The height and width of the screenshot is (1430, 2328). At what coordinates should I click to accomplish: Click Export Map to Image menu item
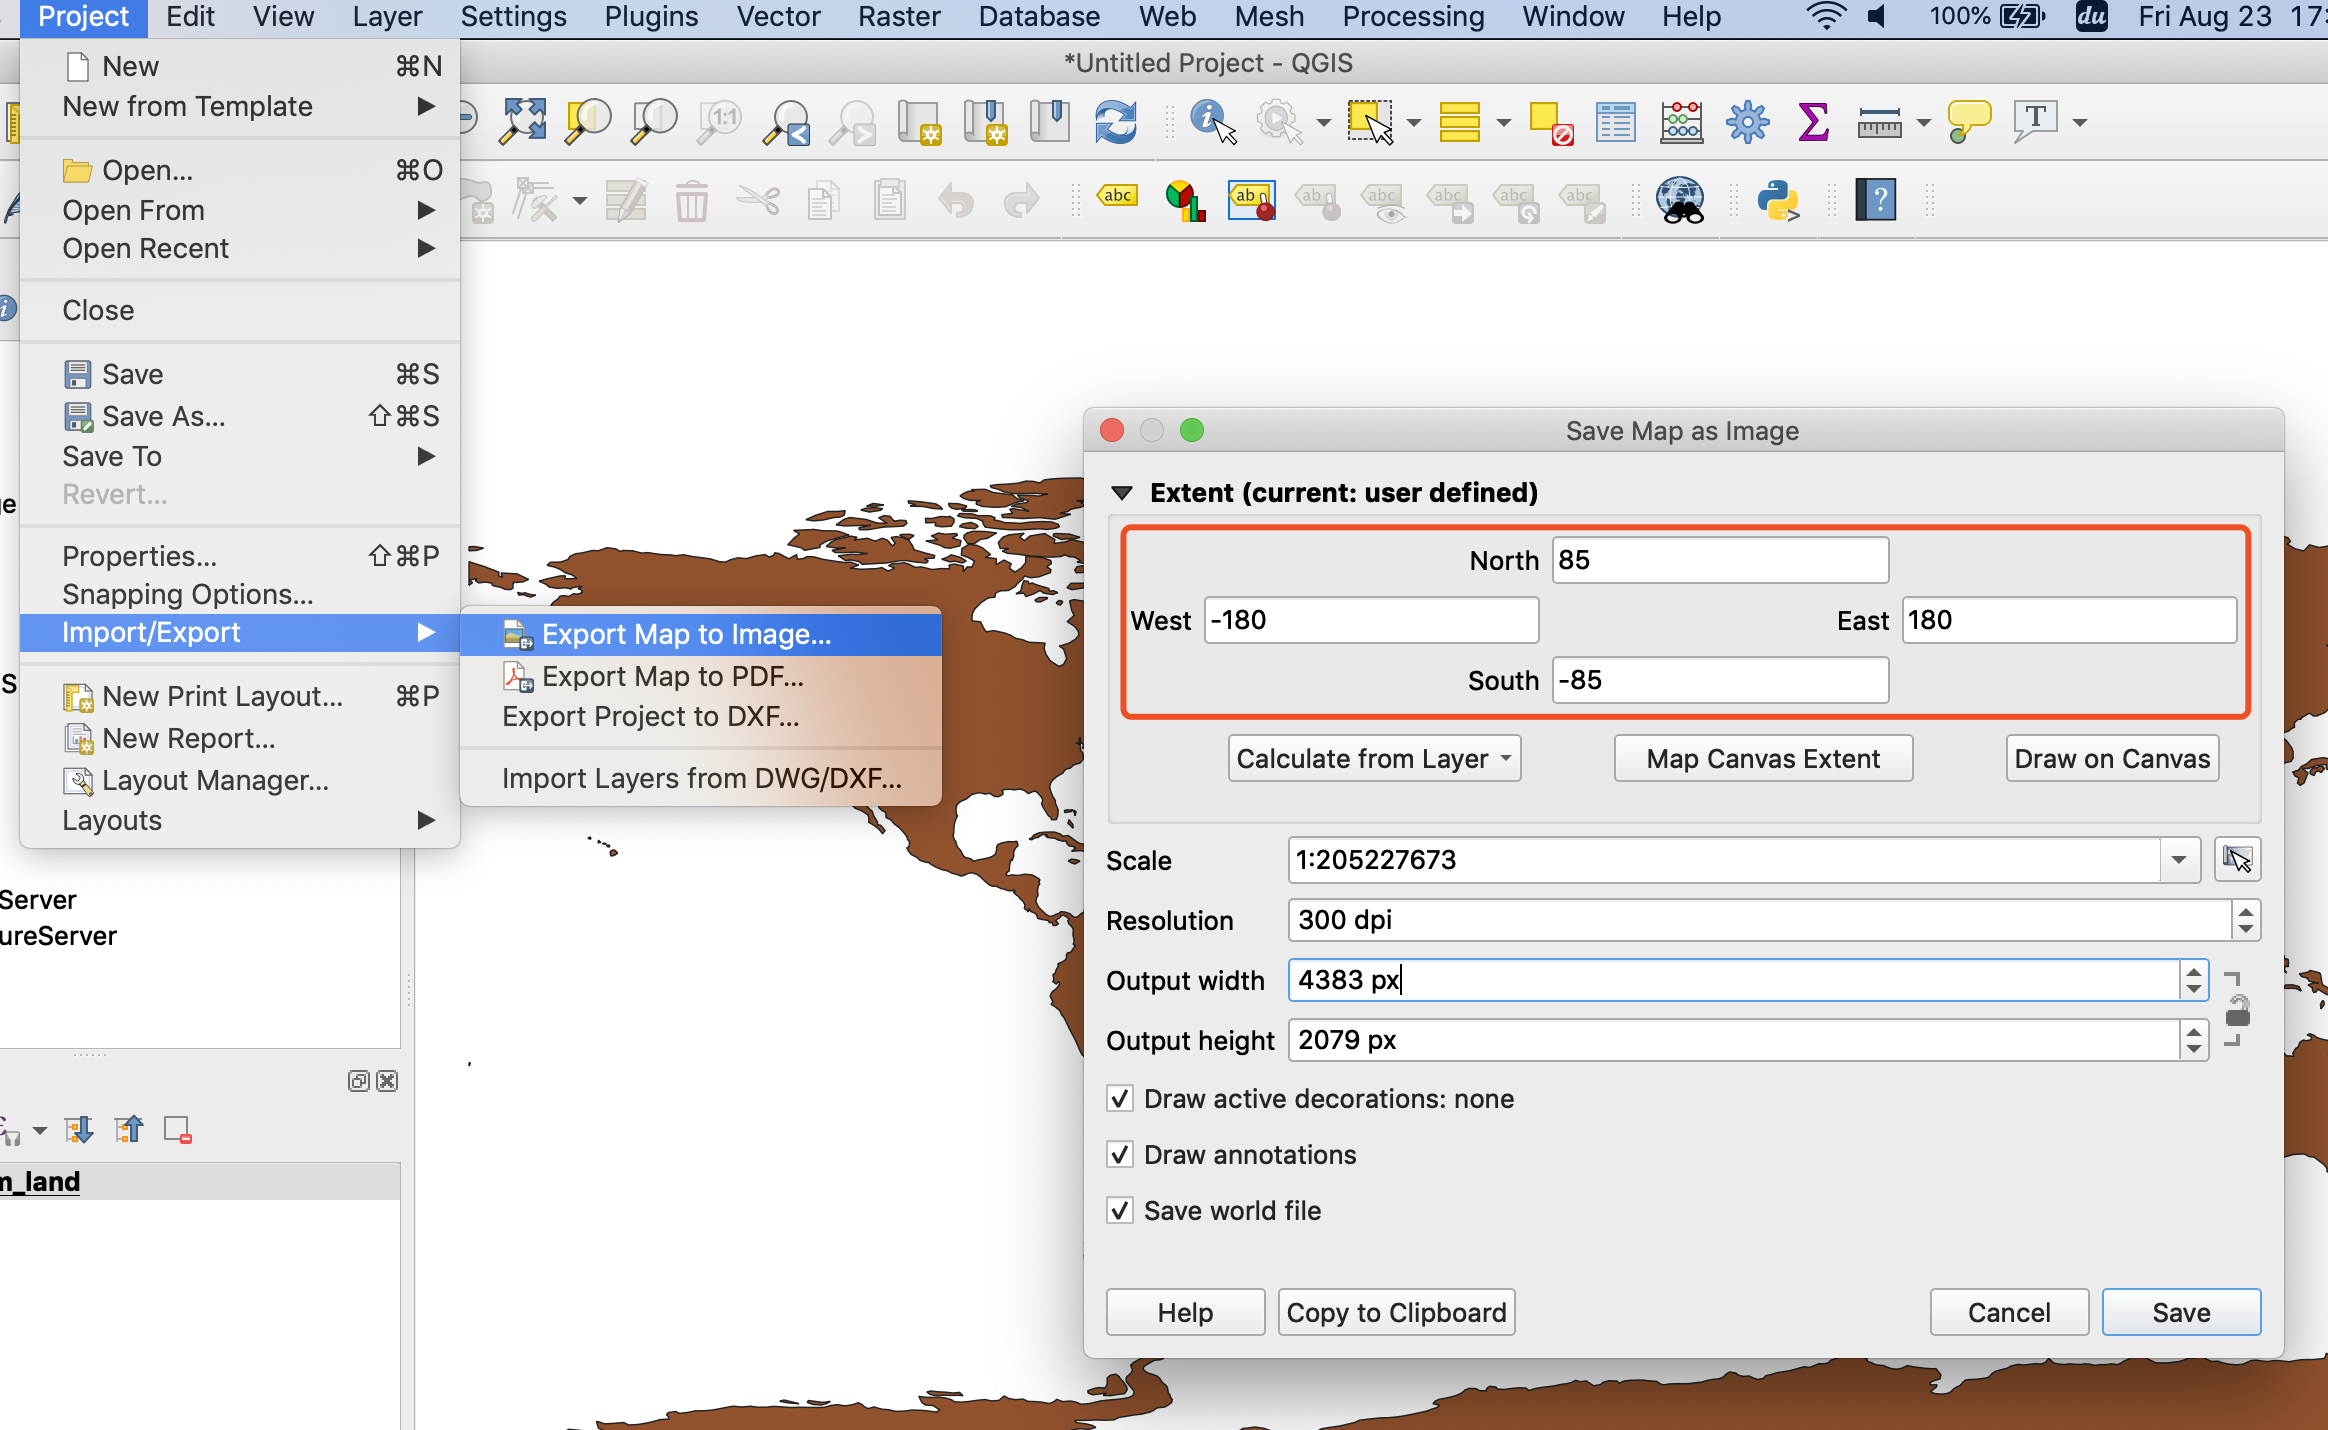701,634
